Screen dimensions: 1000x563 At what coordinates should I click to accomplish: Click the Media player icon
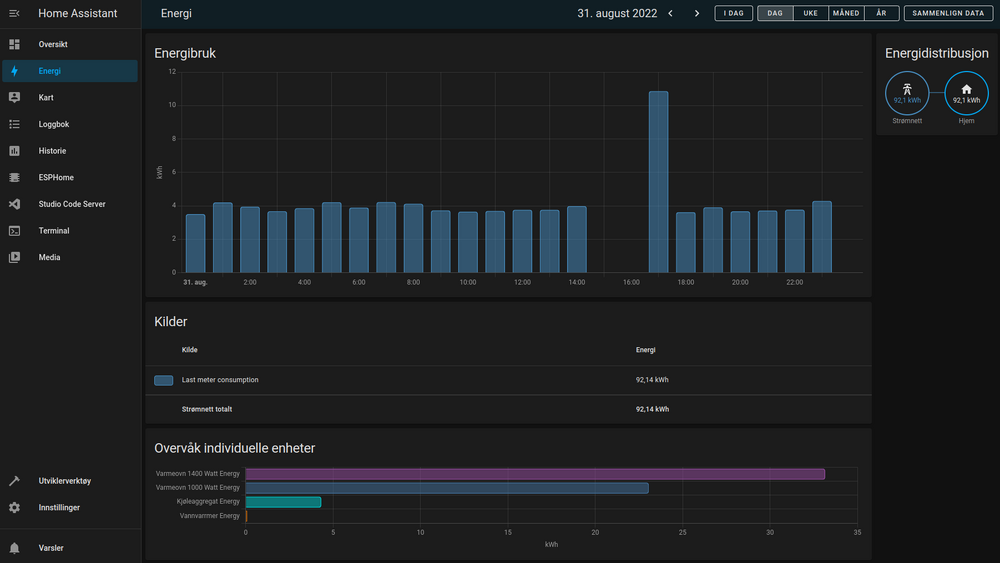point(14,257)
